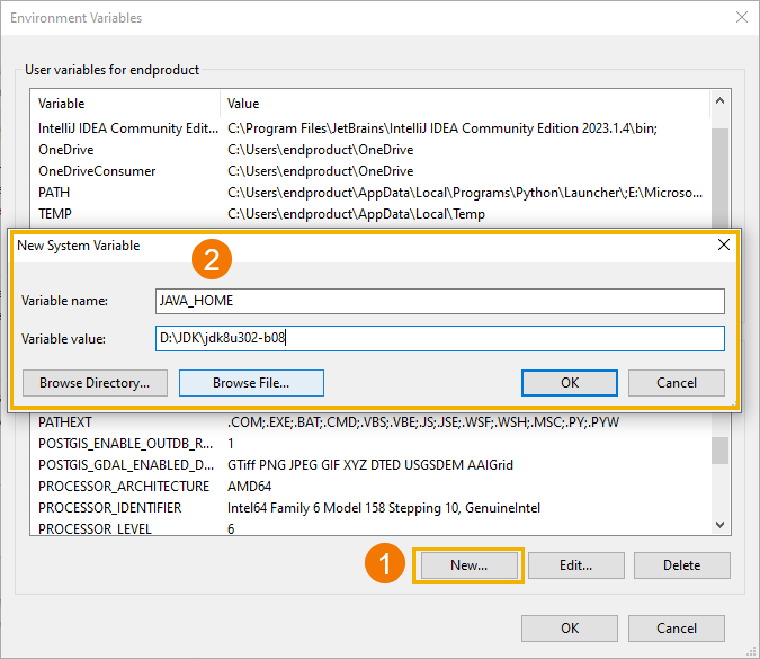The width and height of the screenshot is (760, 659).
Task: Click Browse File... button
Action: tap(251, 383)
